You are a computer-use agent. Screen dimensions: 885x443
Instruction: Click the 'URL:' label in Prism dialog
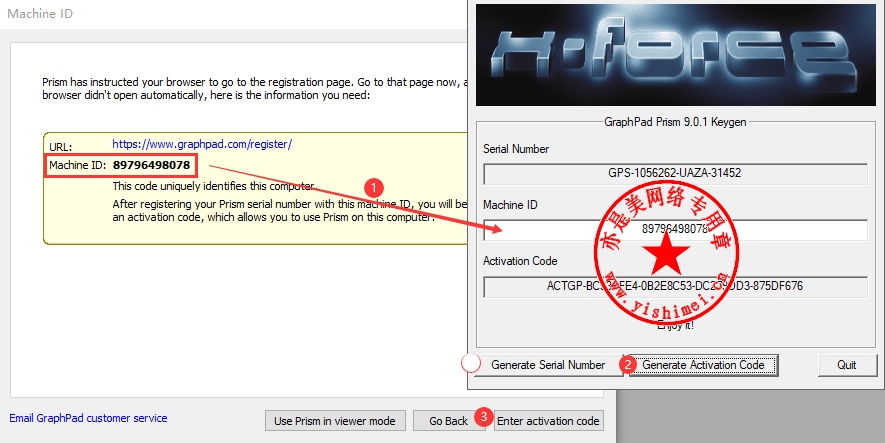(x=60, y=147)
